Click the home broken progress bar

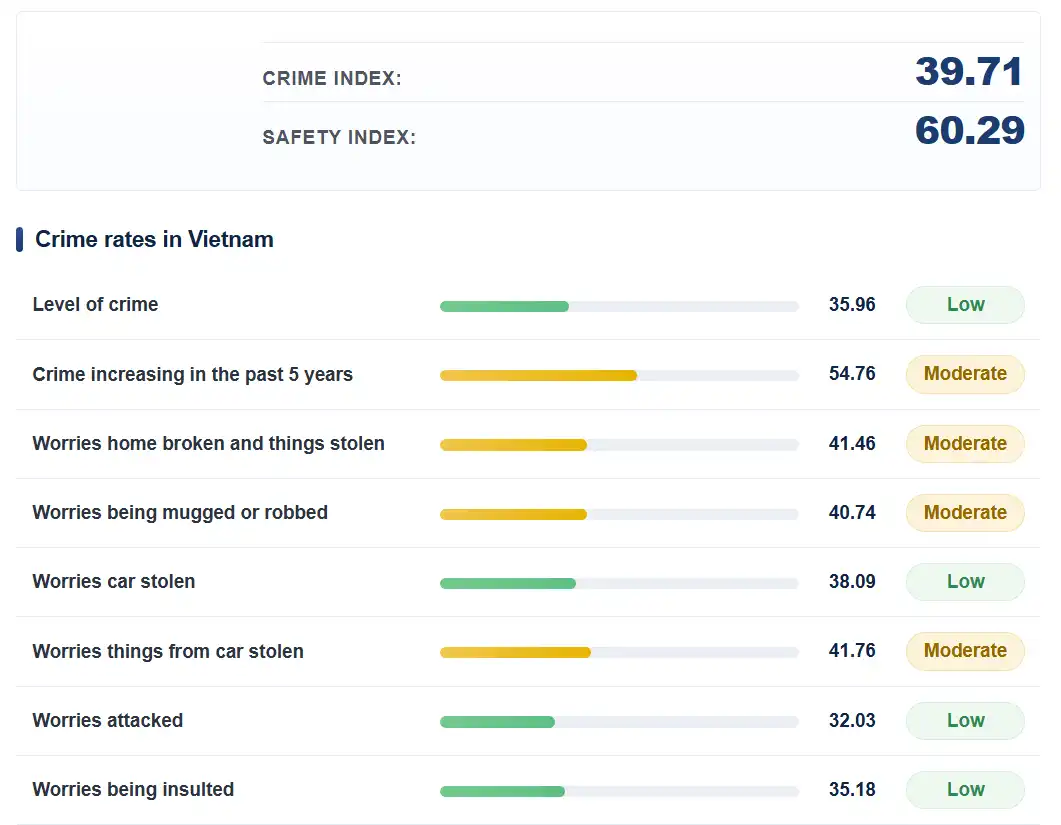pos(619,445)
